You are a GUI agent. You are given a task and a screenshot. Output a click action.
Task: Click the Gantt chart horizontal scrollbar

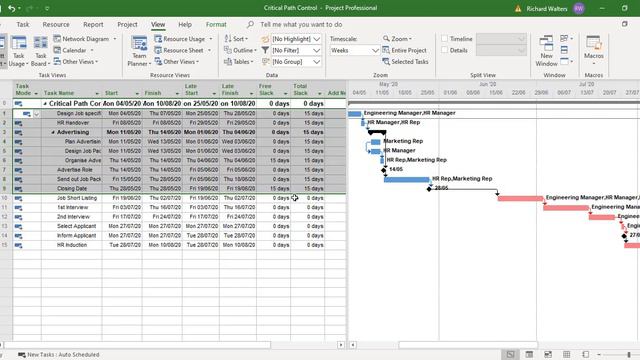468,345
